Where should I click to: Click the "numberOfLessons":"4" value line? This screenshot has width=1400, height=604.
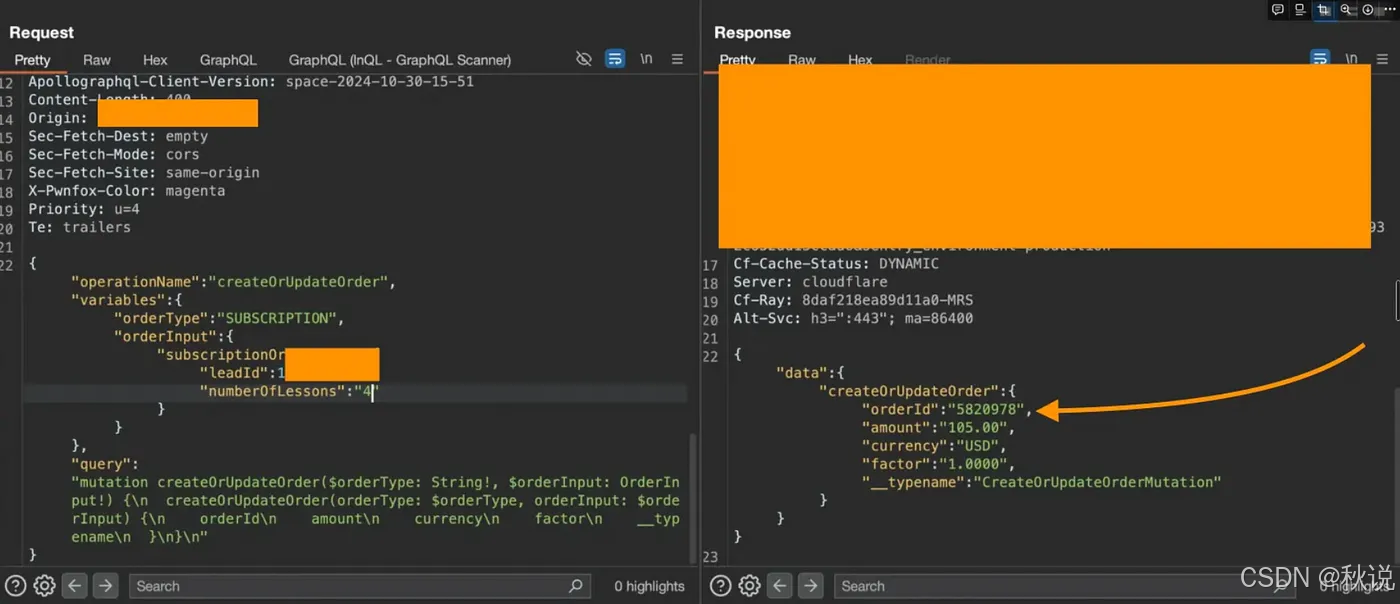point(288,392)
